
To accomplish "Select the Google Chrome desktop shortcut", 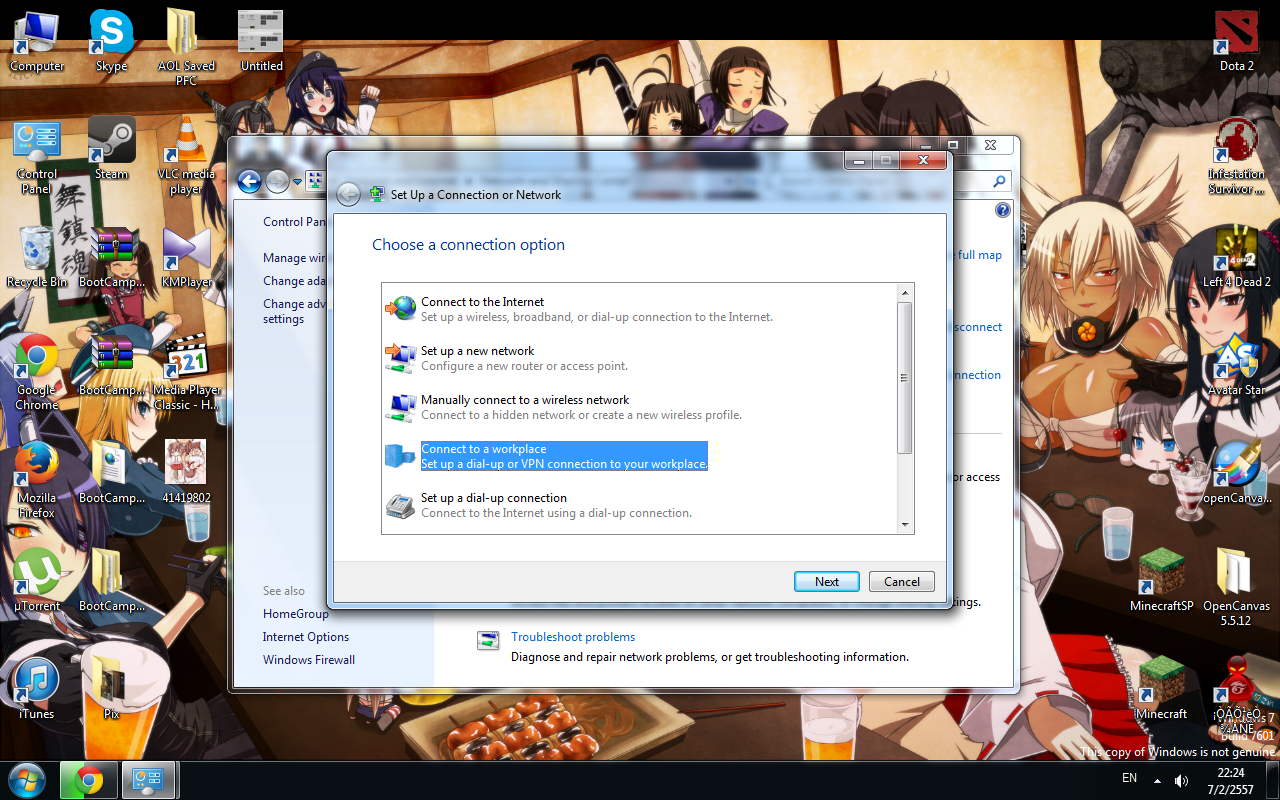I will [x=37, y=372].
